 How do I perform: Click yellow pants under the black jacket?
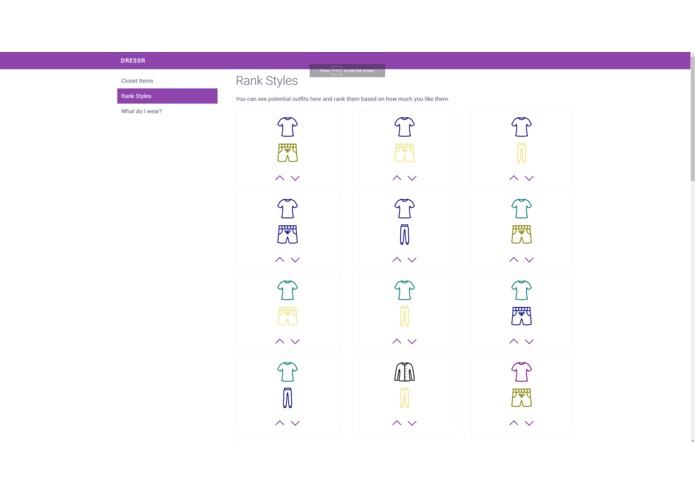click(405, 397)
